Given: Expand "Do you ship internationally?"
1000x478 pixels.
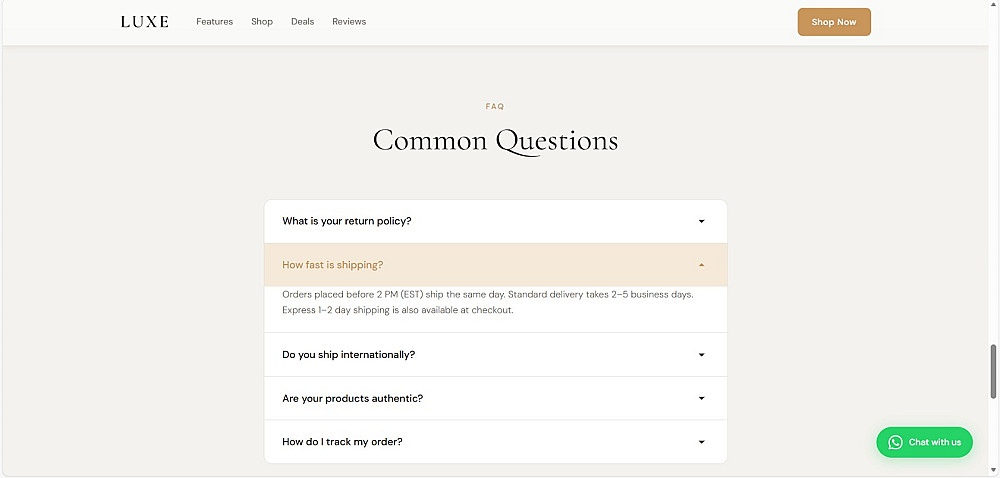Looking at the screenshot, I should (348, 355).
